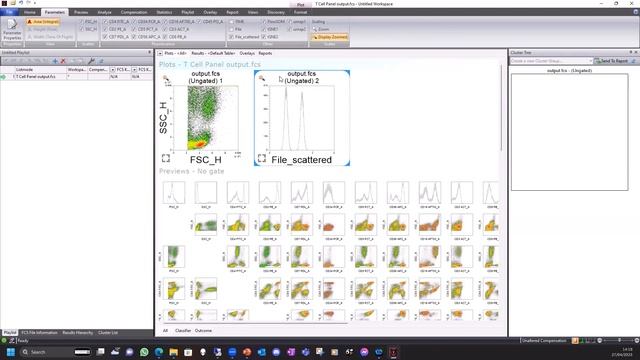Screen dimensions: 640x360
Task: Click the SSC_H vs FSC_H dot plot
Action: [206, 118]
